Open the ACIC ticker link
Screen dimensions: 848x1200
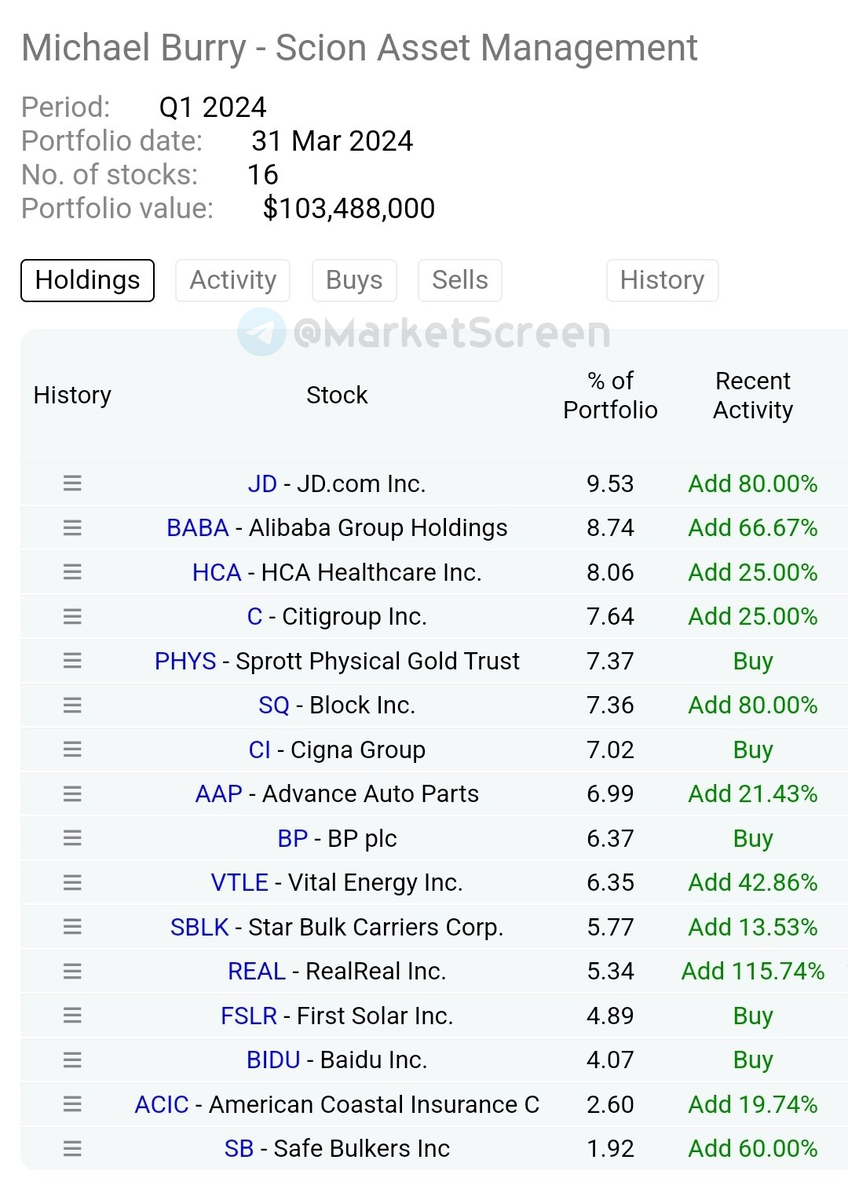point(162,1105)
